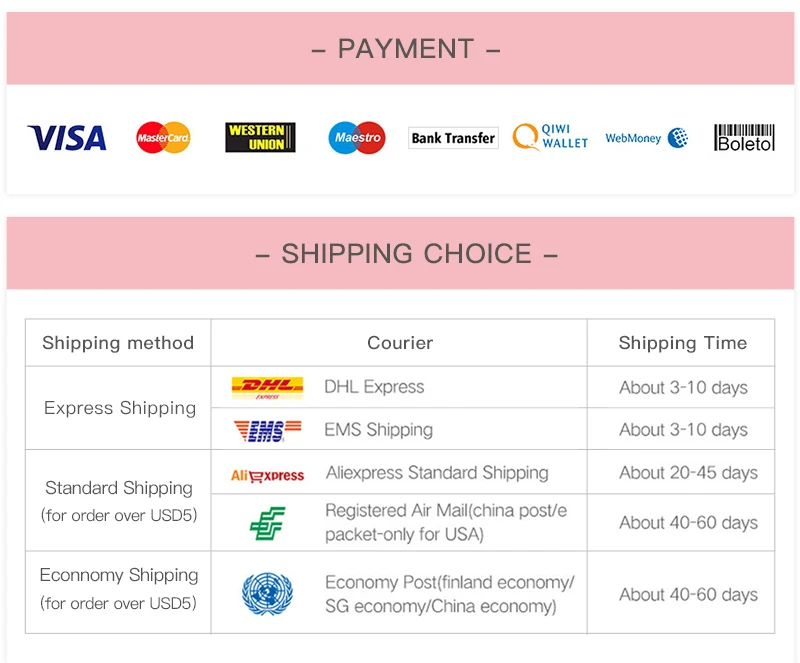The height and width of the screenshot is (663, 800).
Task: Click the blue UN-style economy post emblem
Action: click(267, 594)
